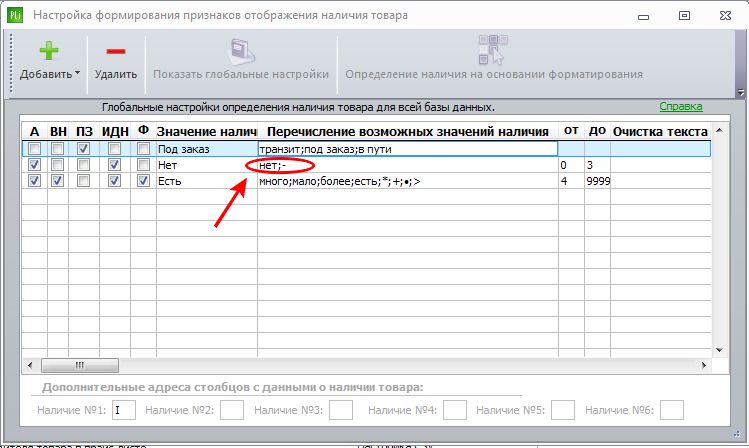Click the Наличие №6 input field
Image resolution: width=749 pixels, height=448 pixels.
click(672, 410)
